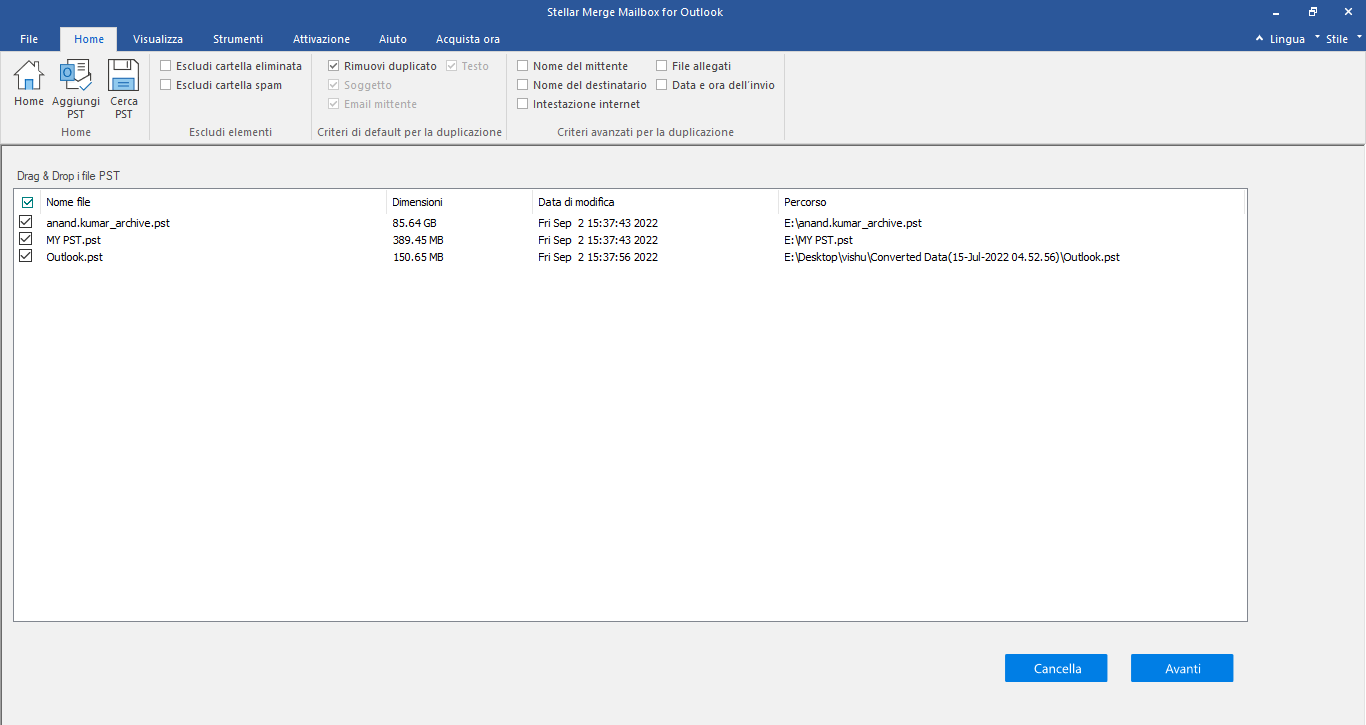Switch to the Attivazione tab
The height and width of the screenshot is (725, 1366).
click(x=321, y=39)
